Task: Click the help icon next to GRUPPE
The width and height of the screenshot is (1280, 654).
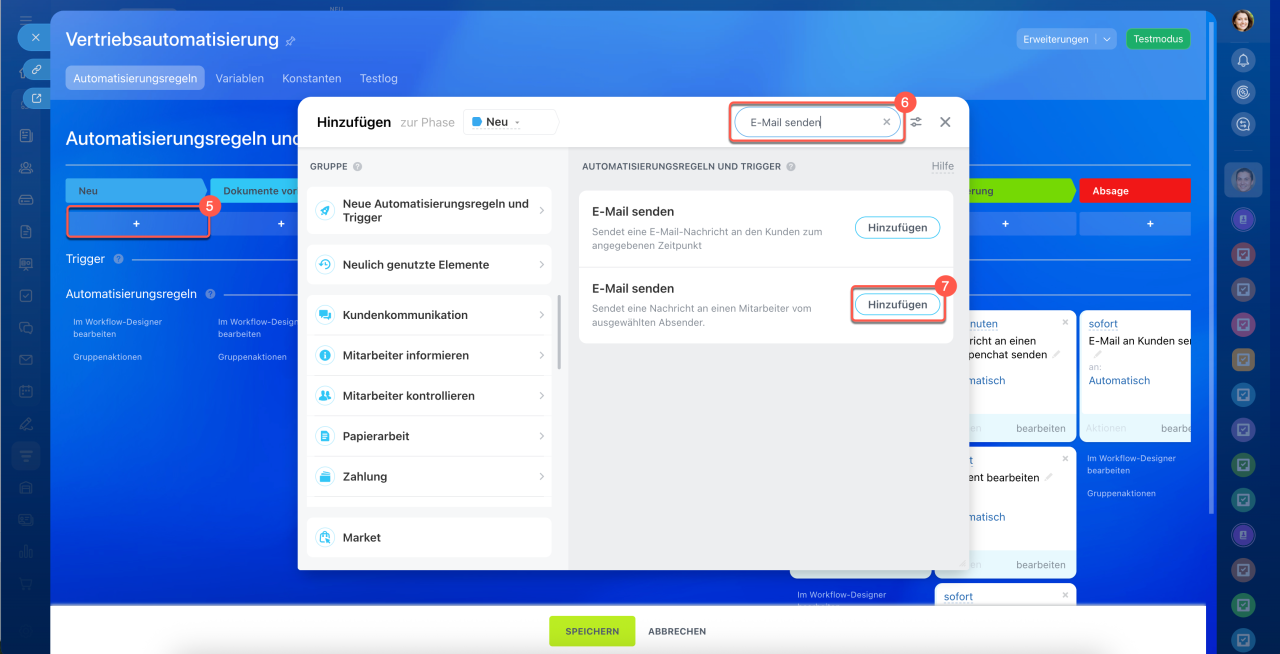Action: pyautogui.click(x=357, y=167)
